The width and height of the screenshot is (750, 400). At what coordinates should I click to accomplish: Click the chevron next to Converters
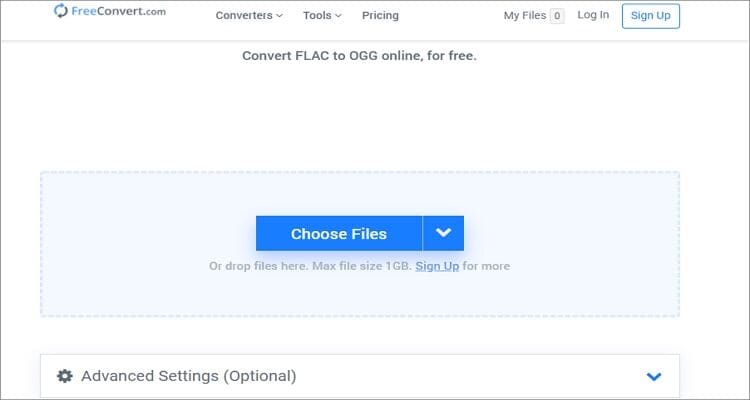279,16
